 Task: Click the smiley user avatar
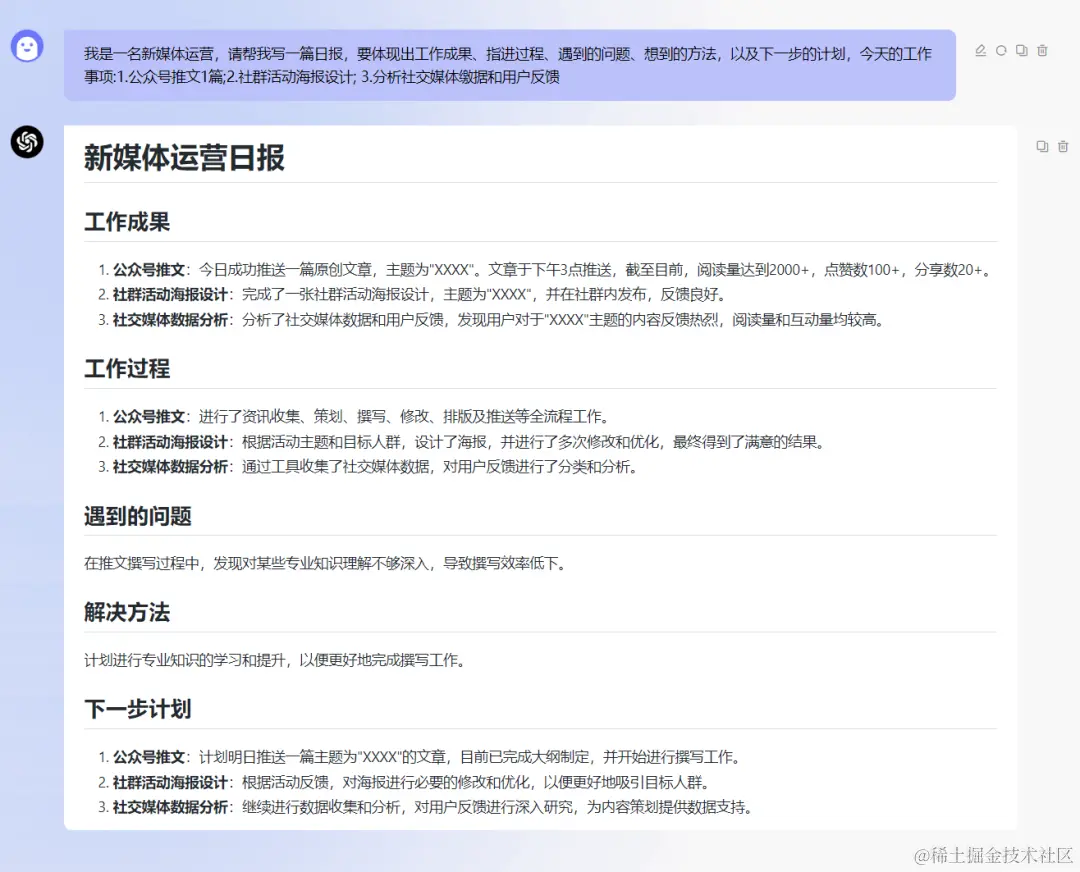[x=26, y=47]
